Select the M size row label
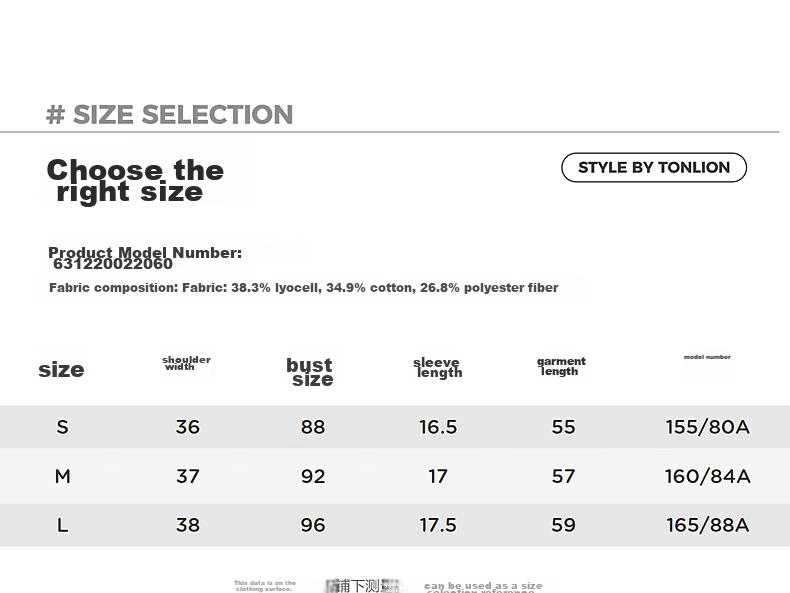Image resolution: width=790 pixels, height=593 pixels. click(x=62, y=476)
